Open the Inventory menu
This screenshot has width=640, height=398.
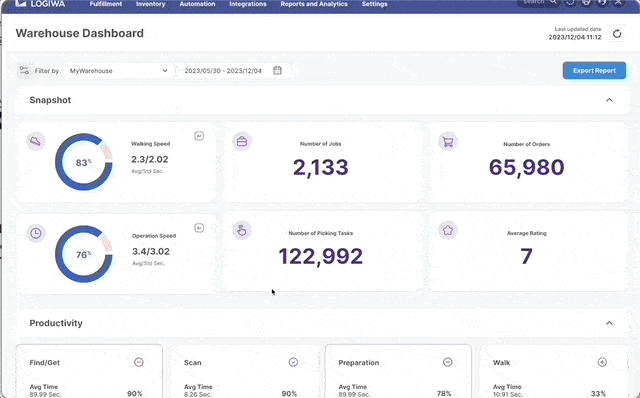151,4
